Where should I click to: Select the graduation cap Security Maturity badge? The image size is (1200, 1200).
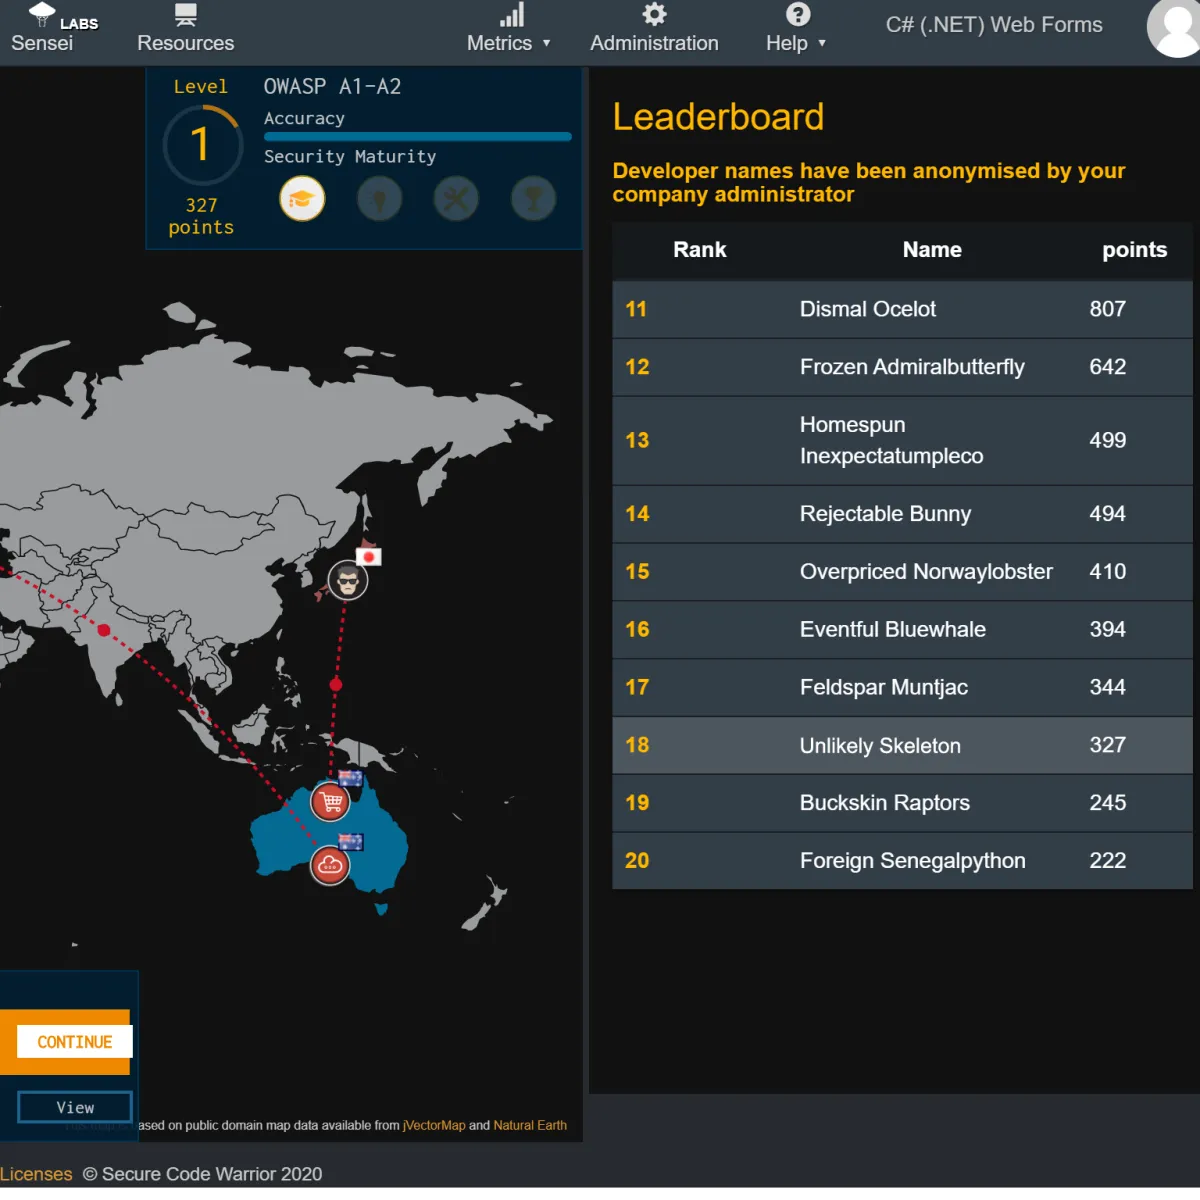(x=302, y=198)
